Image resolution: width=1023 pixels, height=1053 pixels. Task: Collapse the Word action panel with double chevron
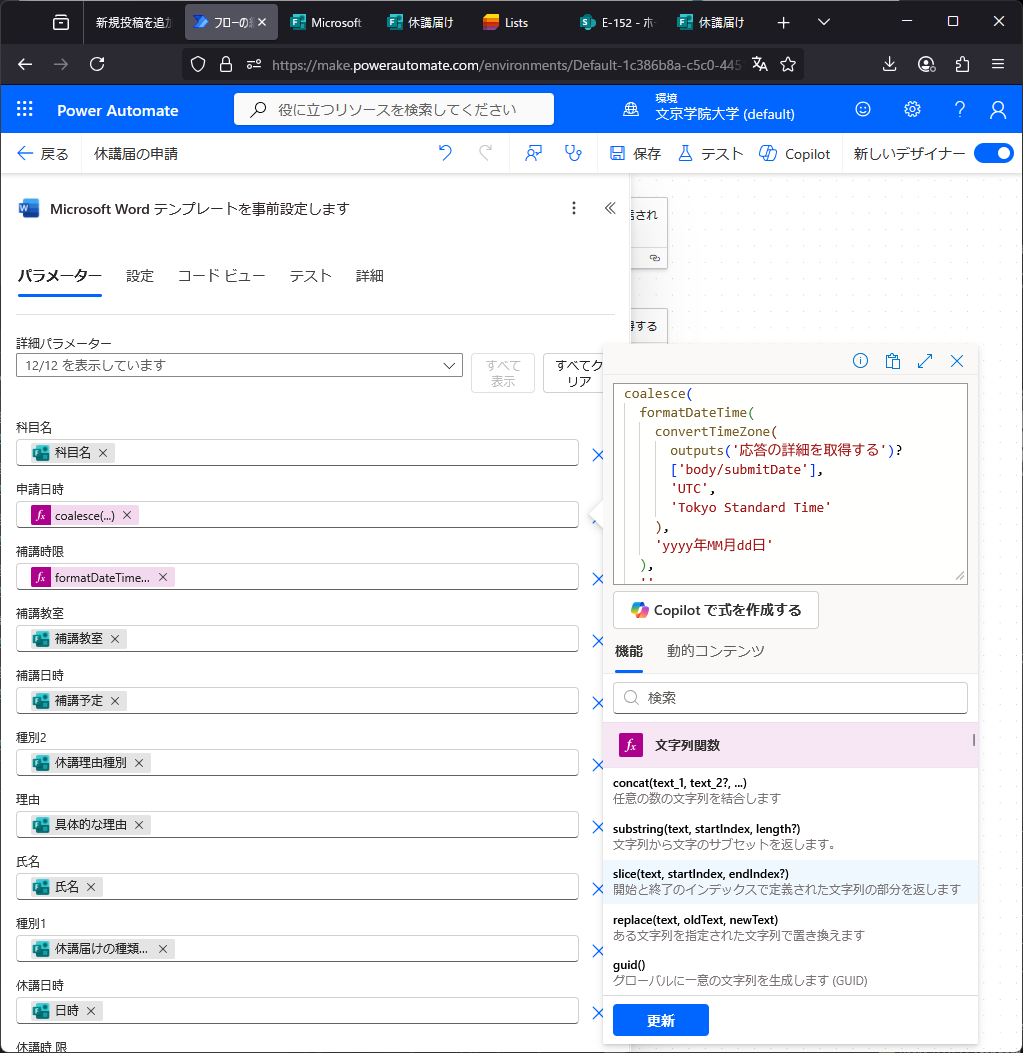click(x=610, y=208)
